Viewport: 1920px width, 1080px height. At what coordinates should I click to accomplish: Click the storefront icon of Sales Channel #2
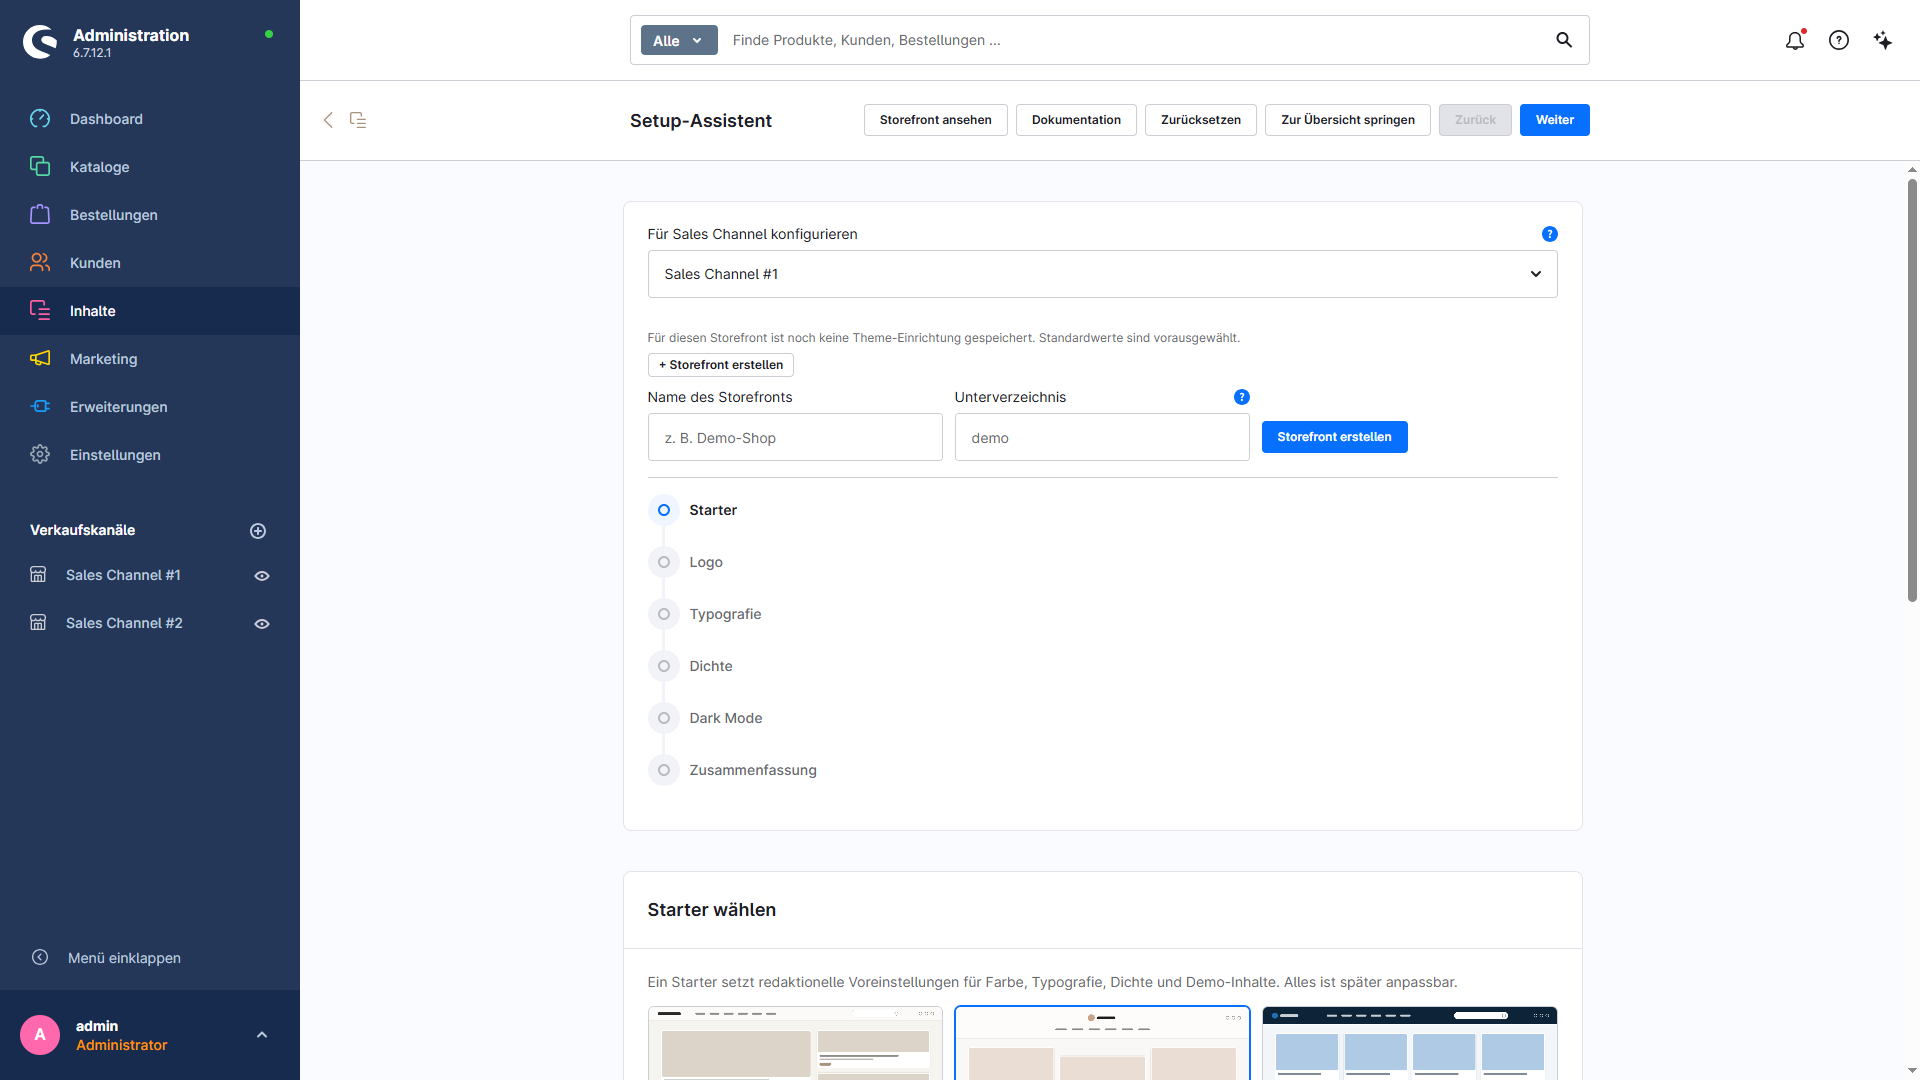(38, 623)
